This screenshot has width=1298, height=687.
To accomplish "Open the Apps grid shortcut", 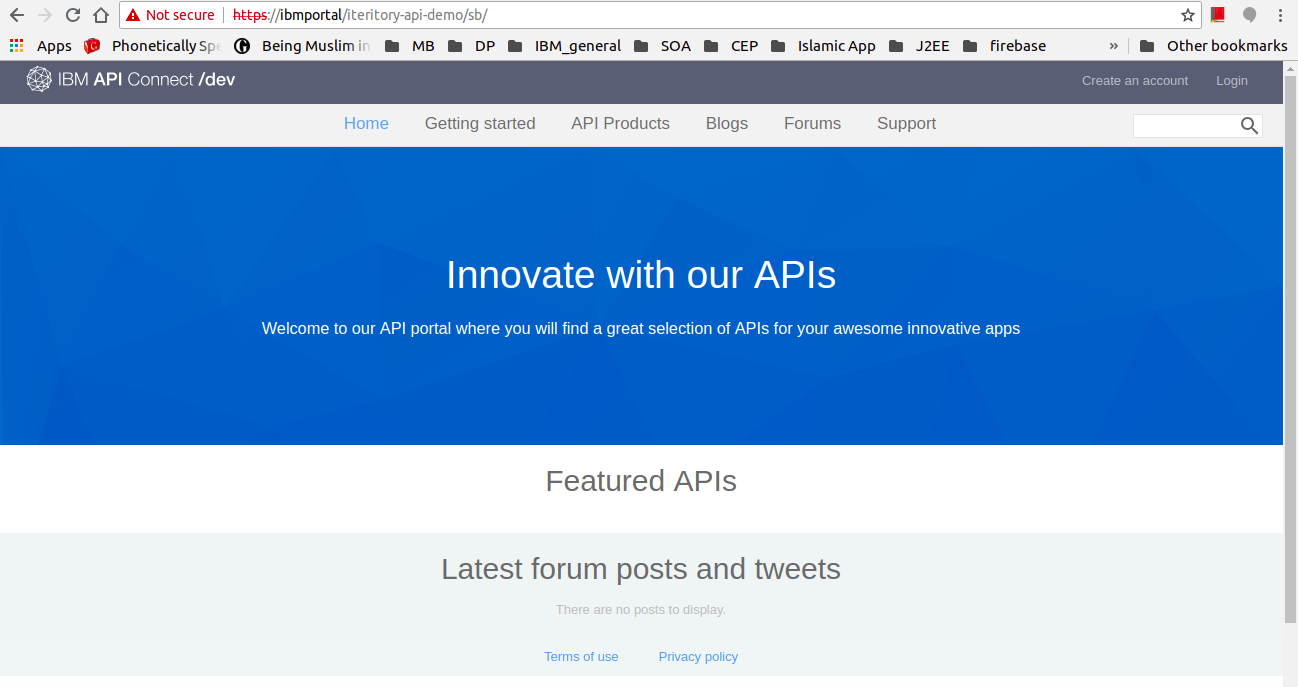I will click(x=40, y=46).
